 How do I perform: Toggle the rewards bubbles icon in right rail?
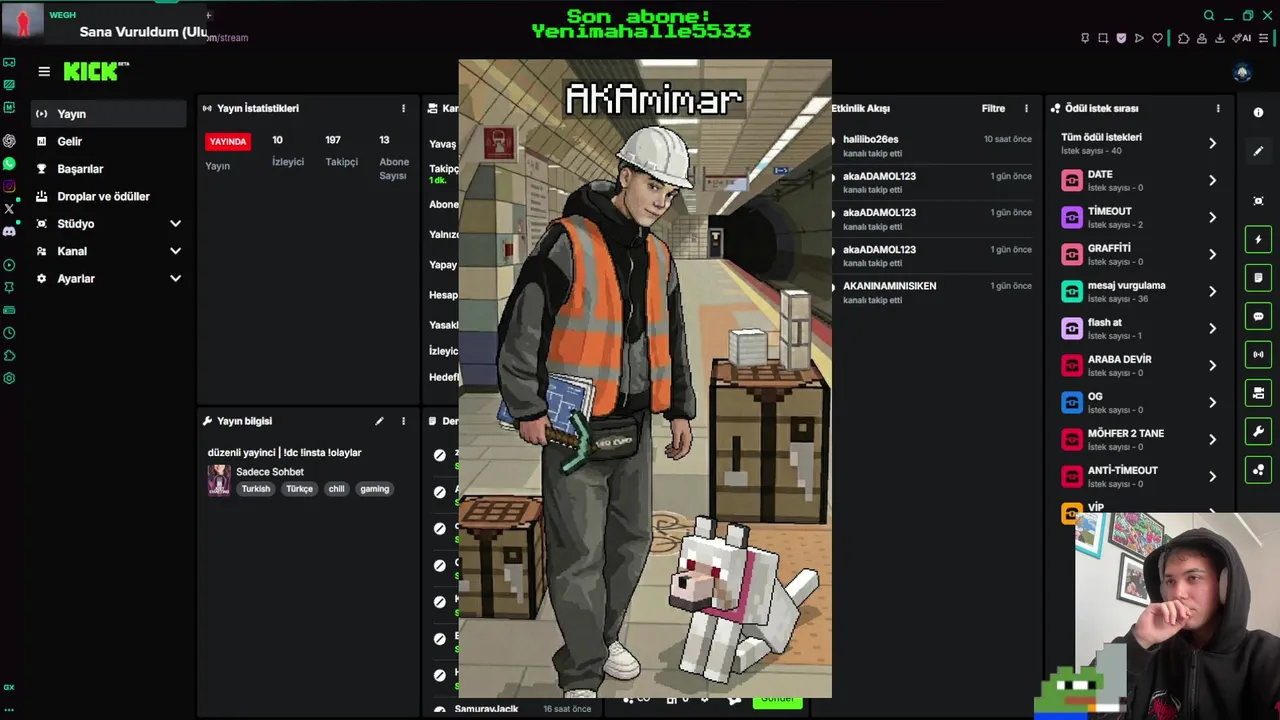tap(1258, 469)
